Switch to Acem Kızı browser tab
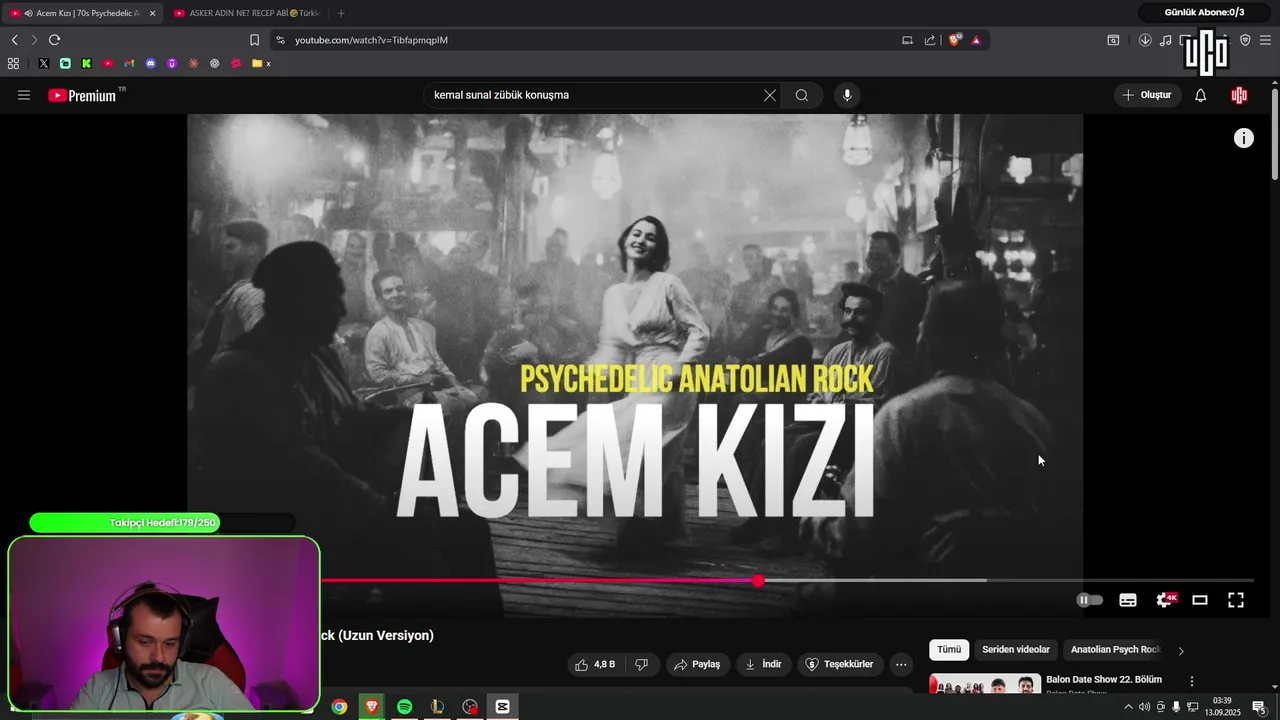 pos(82,13)
